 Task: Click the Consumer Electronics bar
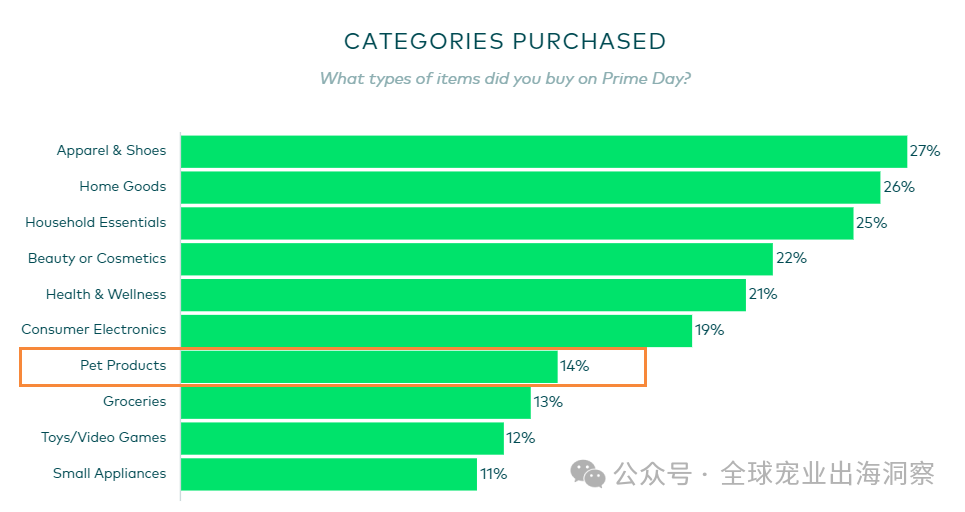point(436,331)
